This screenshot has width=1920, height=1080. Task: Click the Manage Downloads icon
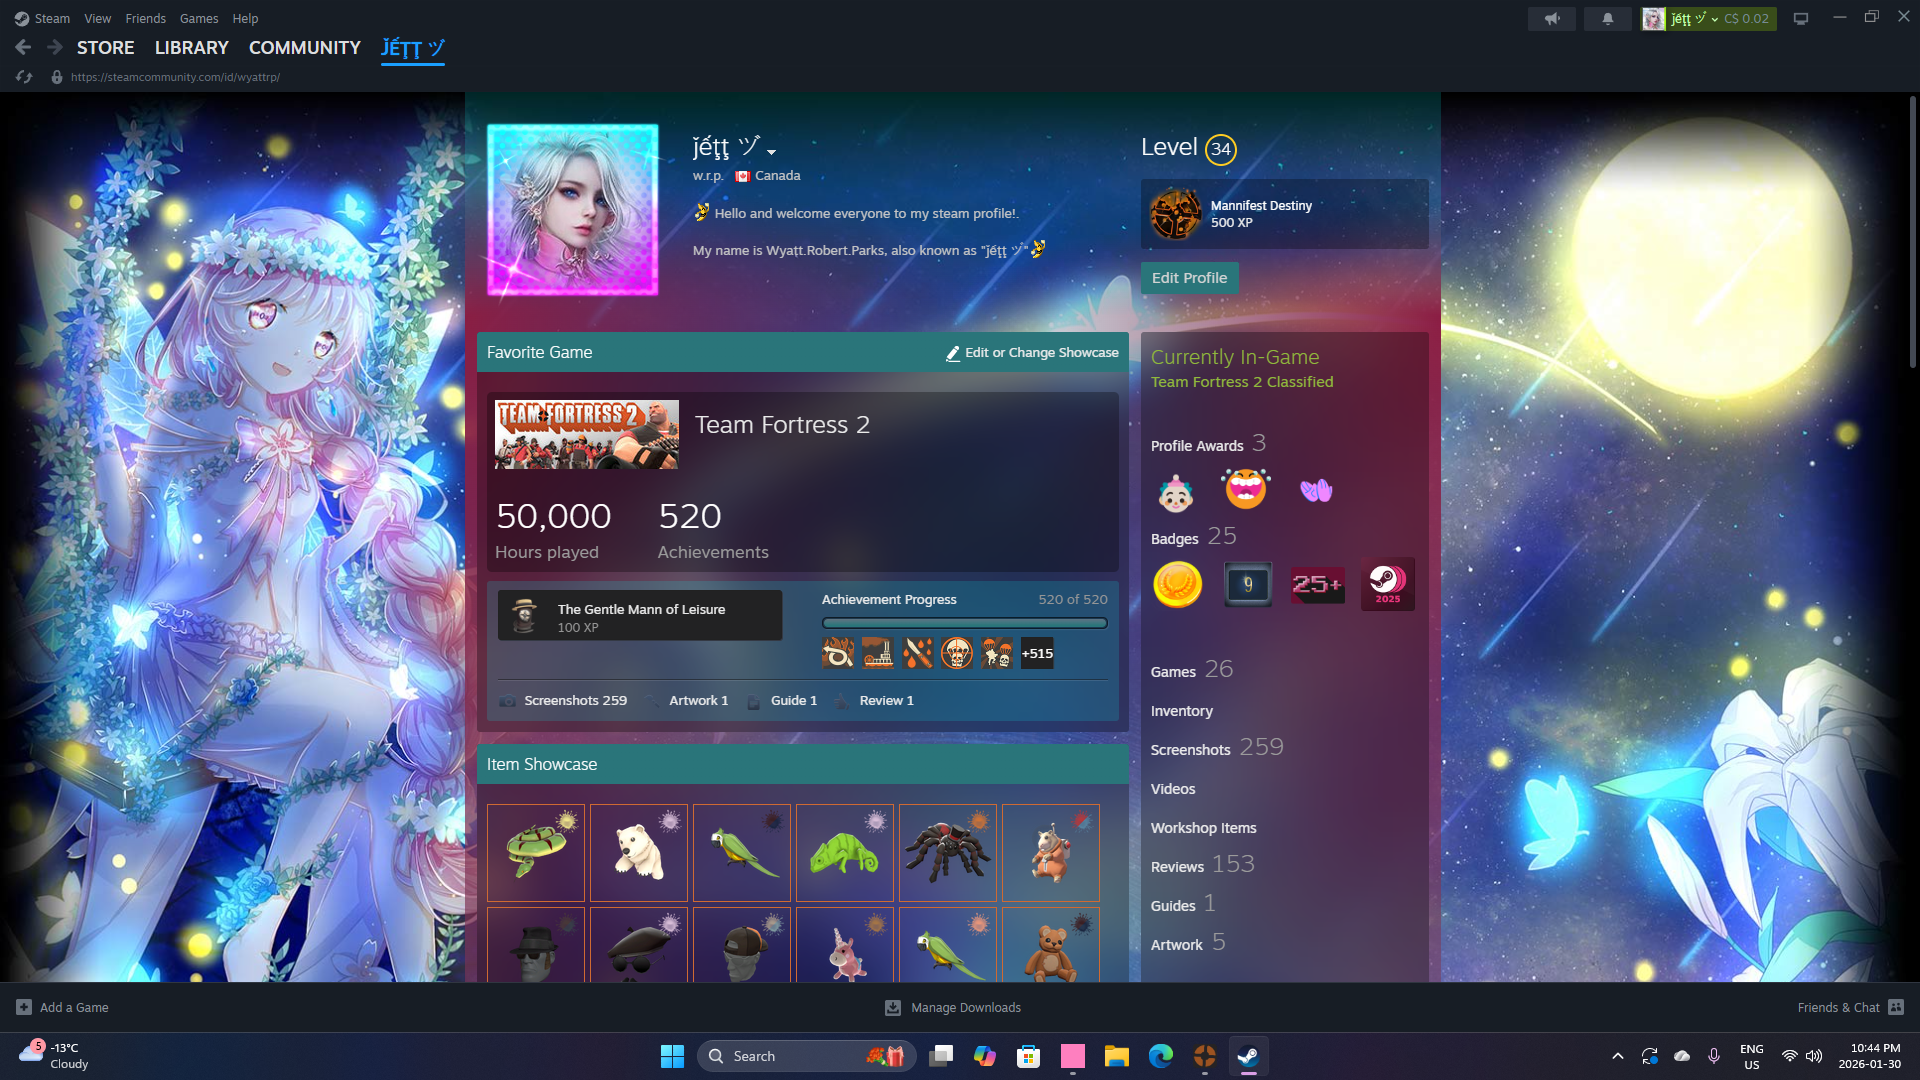[893, 1007]
